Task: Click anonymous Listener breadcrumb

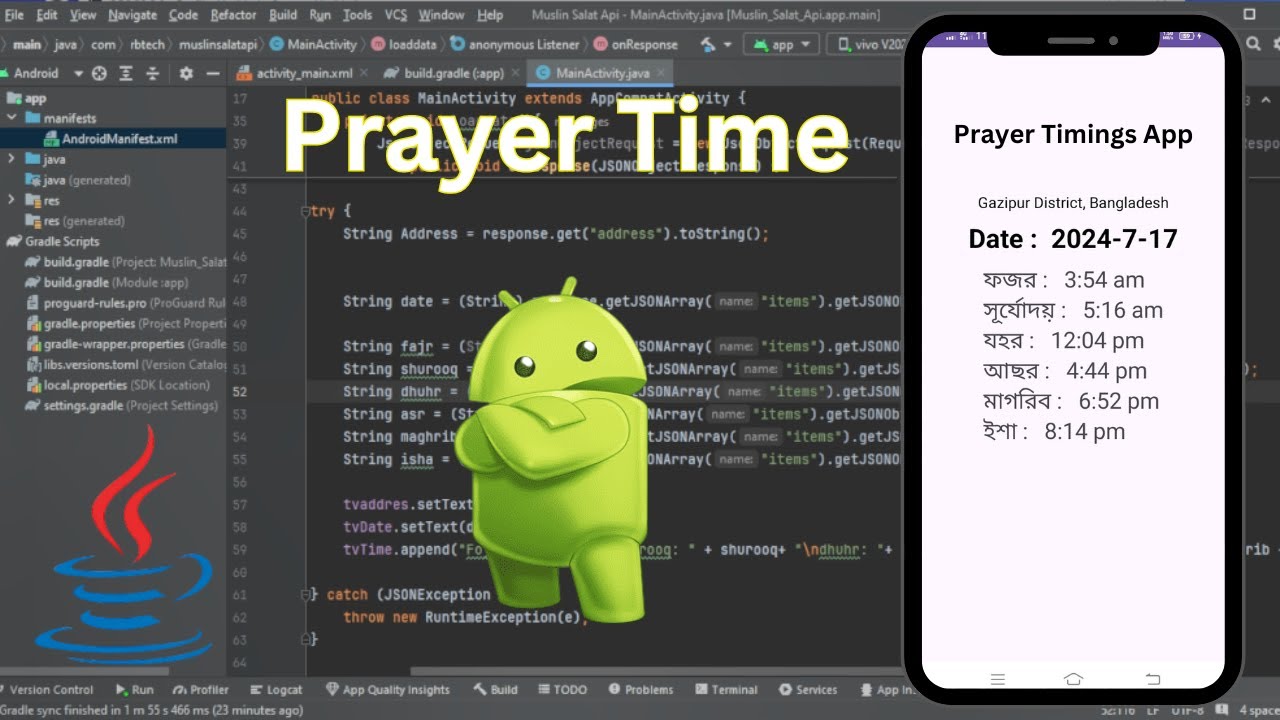Action: [x=515, y=45]
